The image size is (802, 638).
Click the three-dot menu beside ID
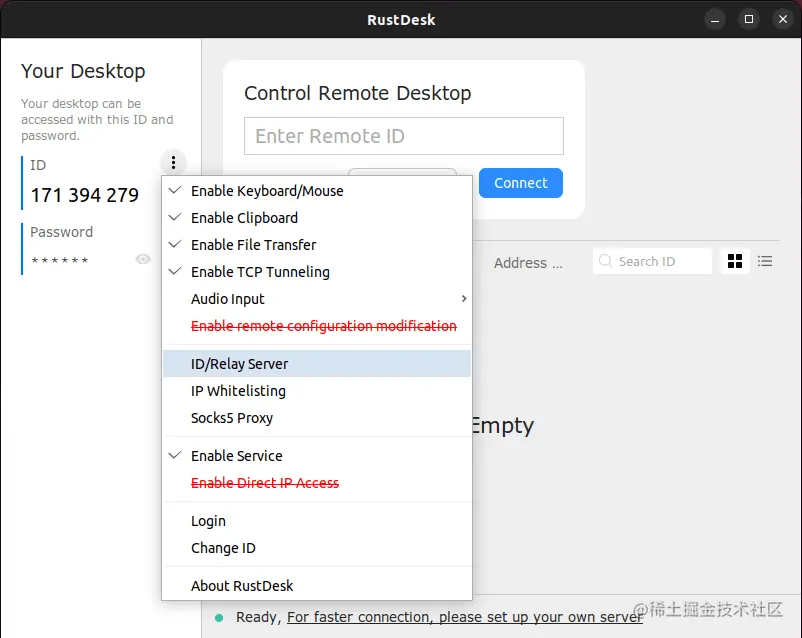click(x=173, y=163)
